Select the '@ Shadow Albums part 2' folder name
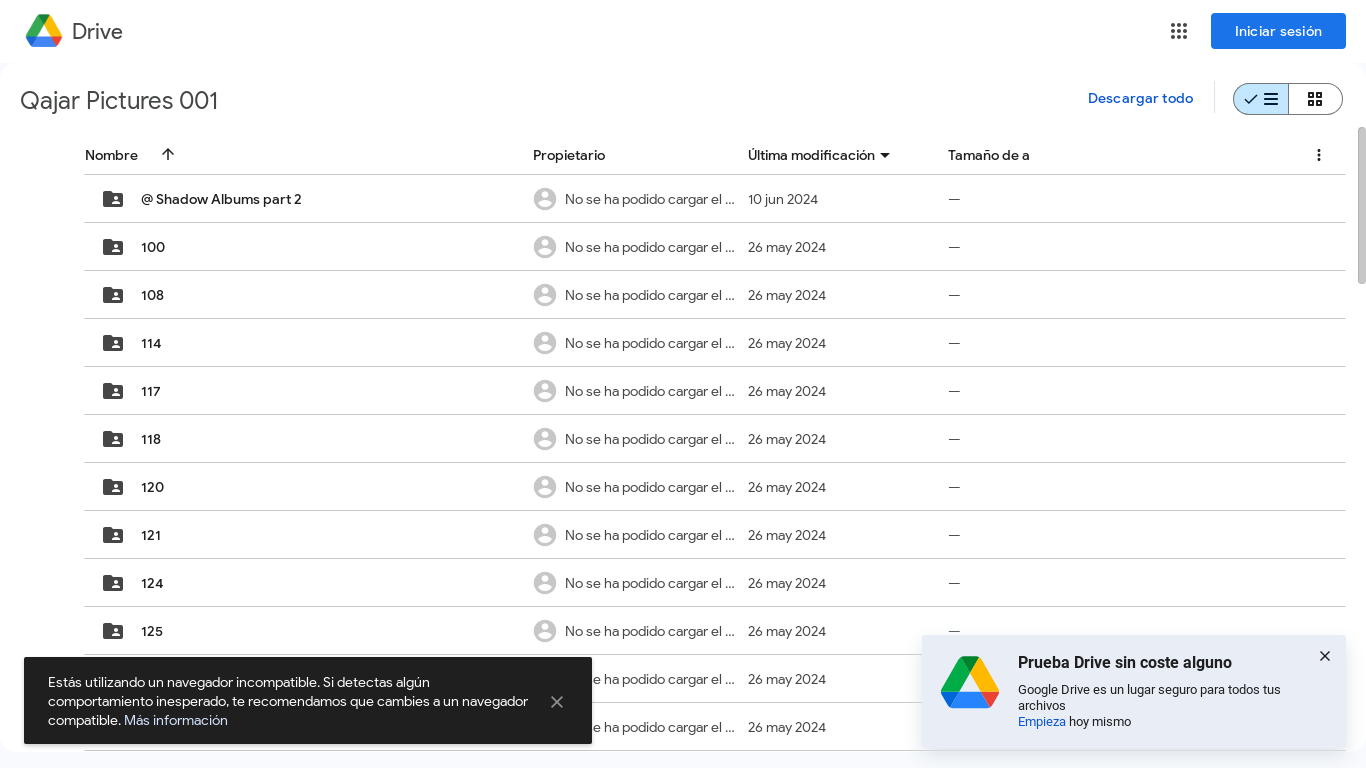Image resolution: width=1366 pixels, height=768 pixels. (x=221, y=199)
